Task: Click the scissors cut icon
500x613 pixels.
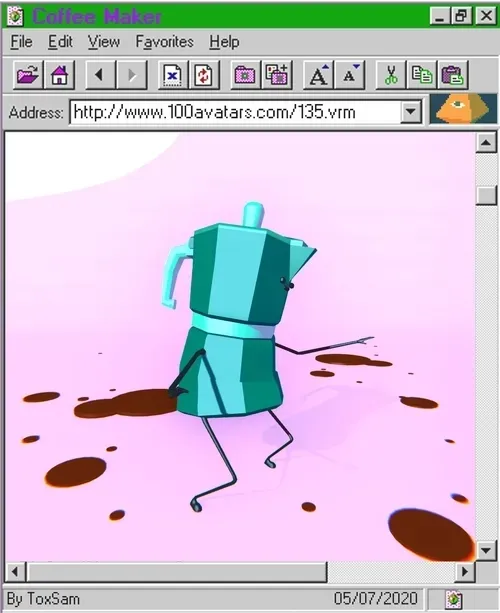Action: tap(391, 75)
